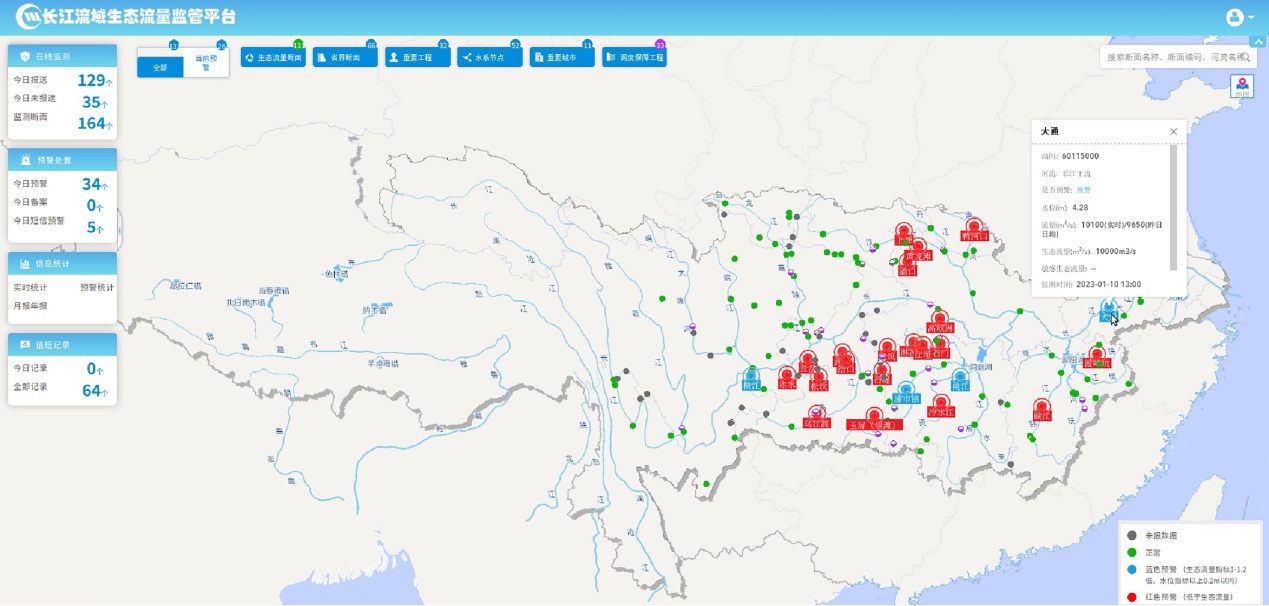This screenshot has height=606, width=1269.
Task: Toggle the 重要城市 layer button
Action: point(561,58)
